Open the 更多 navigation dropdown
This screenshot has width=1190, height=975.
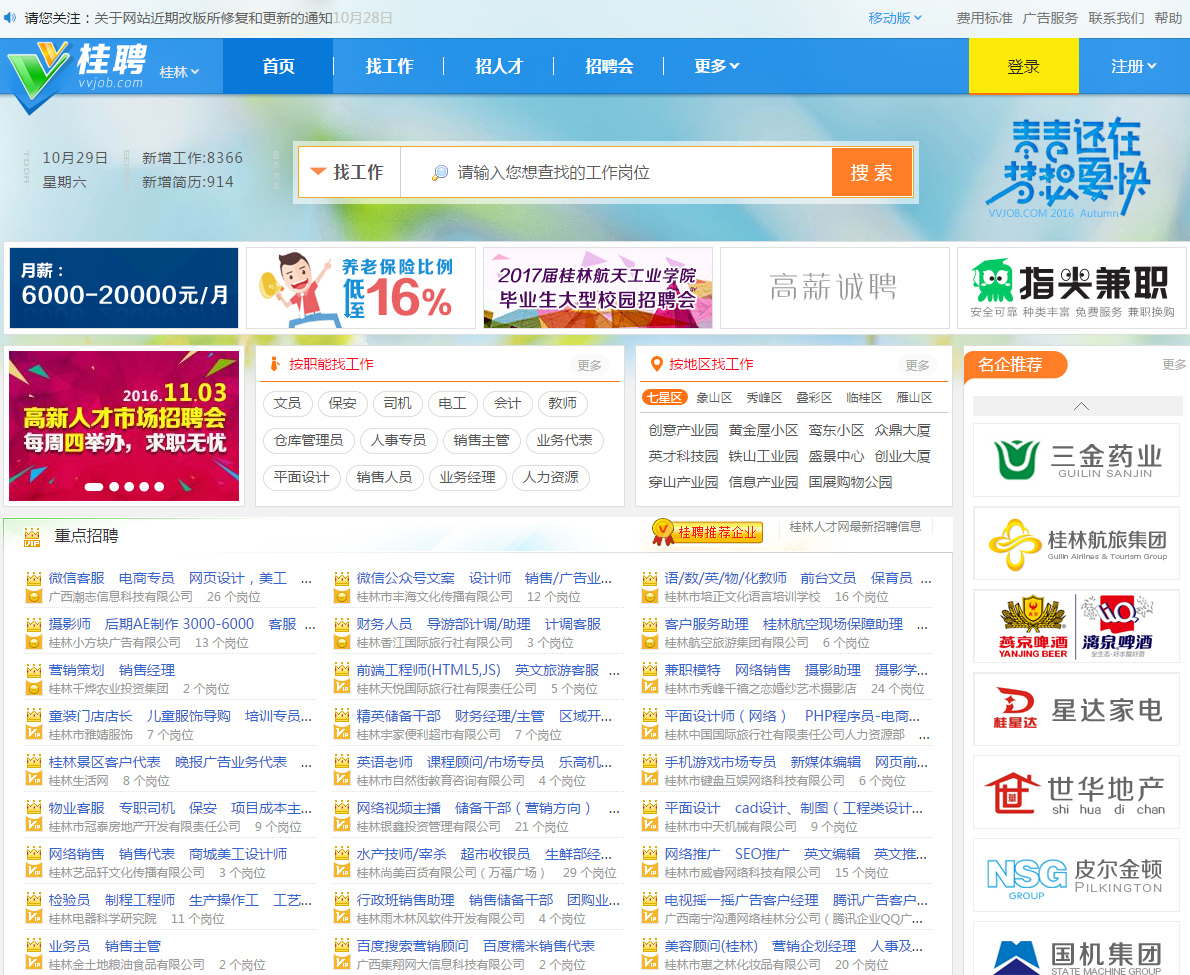tap(716, 66)
